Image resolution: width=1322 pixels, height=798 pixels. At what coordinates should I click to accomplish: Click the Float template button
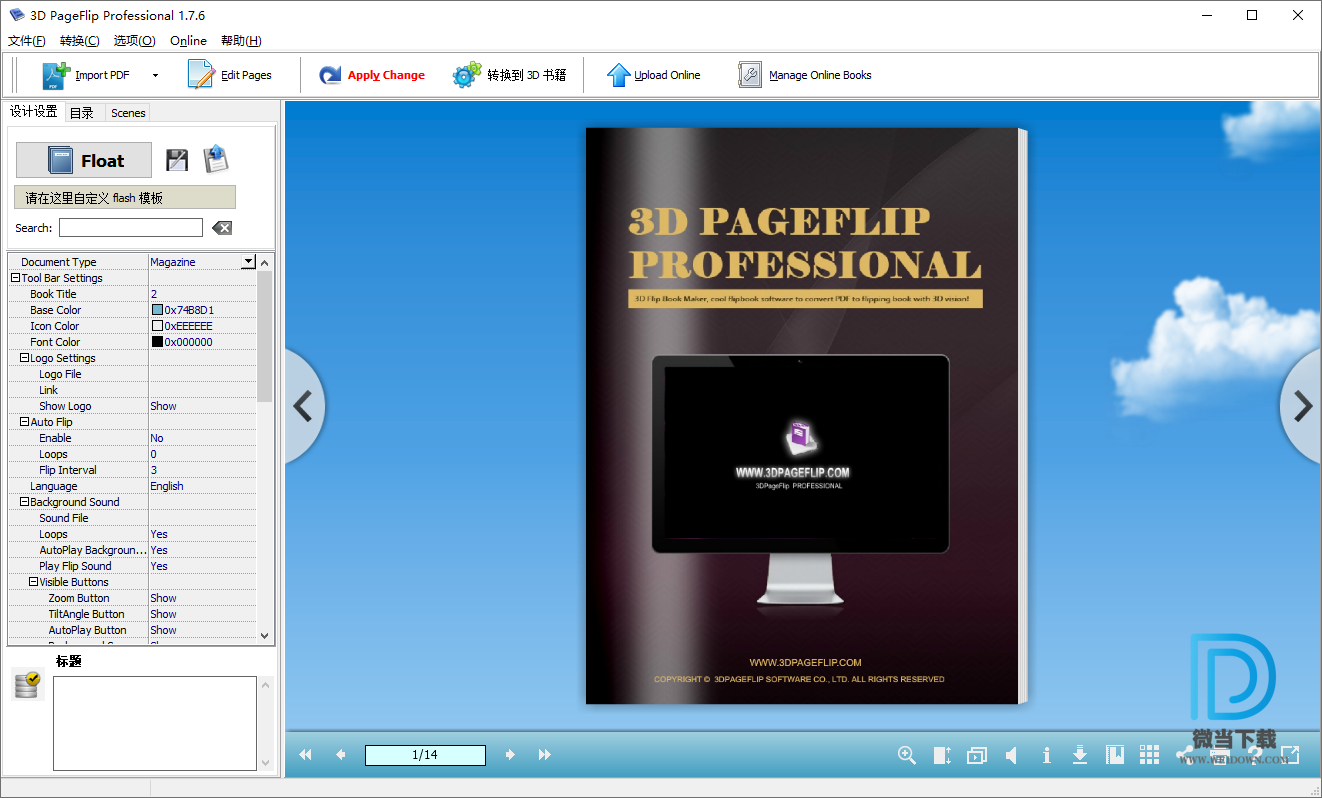pyautogui.click(x=84, y=160)
